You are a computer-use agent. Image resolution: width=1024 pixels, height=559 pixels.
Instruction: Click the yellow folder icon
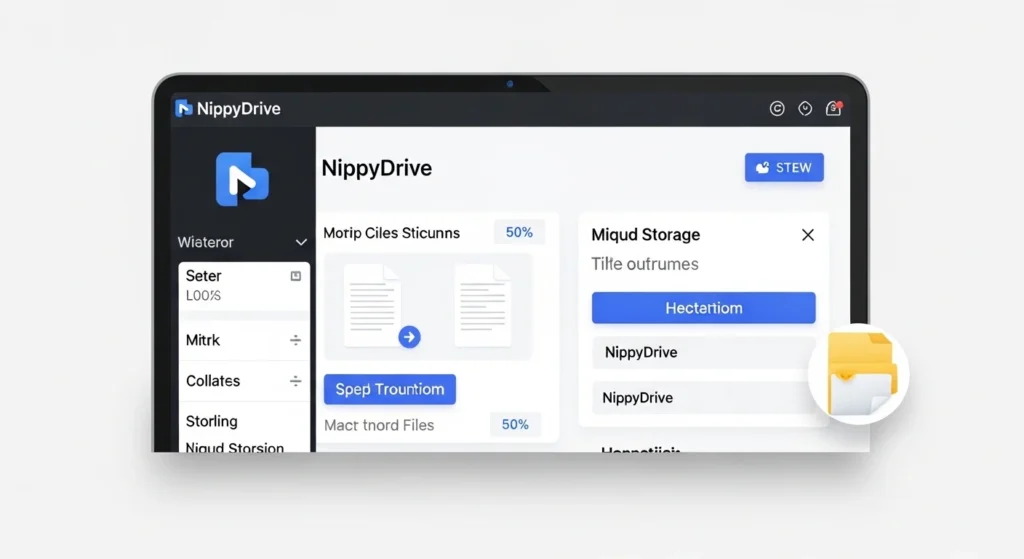(861, 373)
